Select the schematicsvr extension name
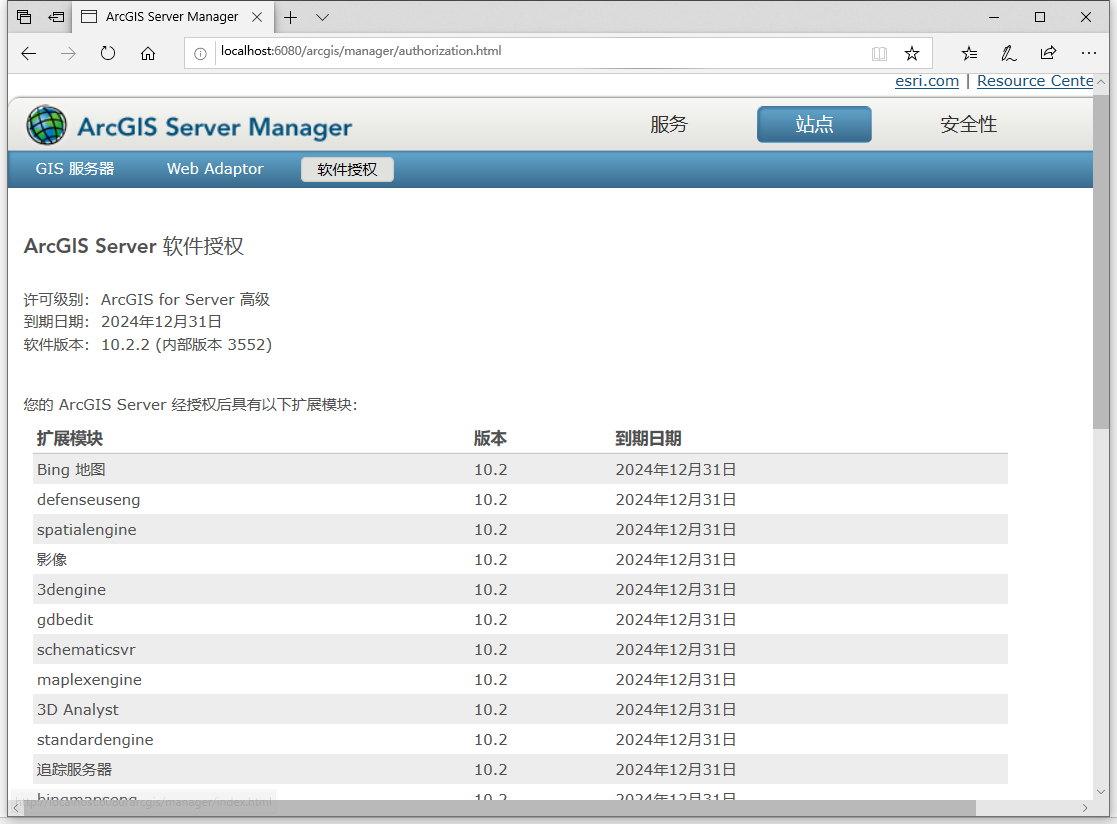The width and height of the screenshot is (1117, 824). pos(85,650)
